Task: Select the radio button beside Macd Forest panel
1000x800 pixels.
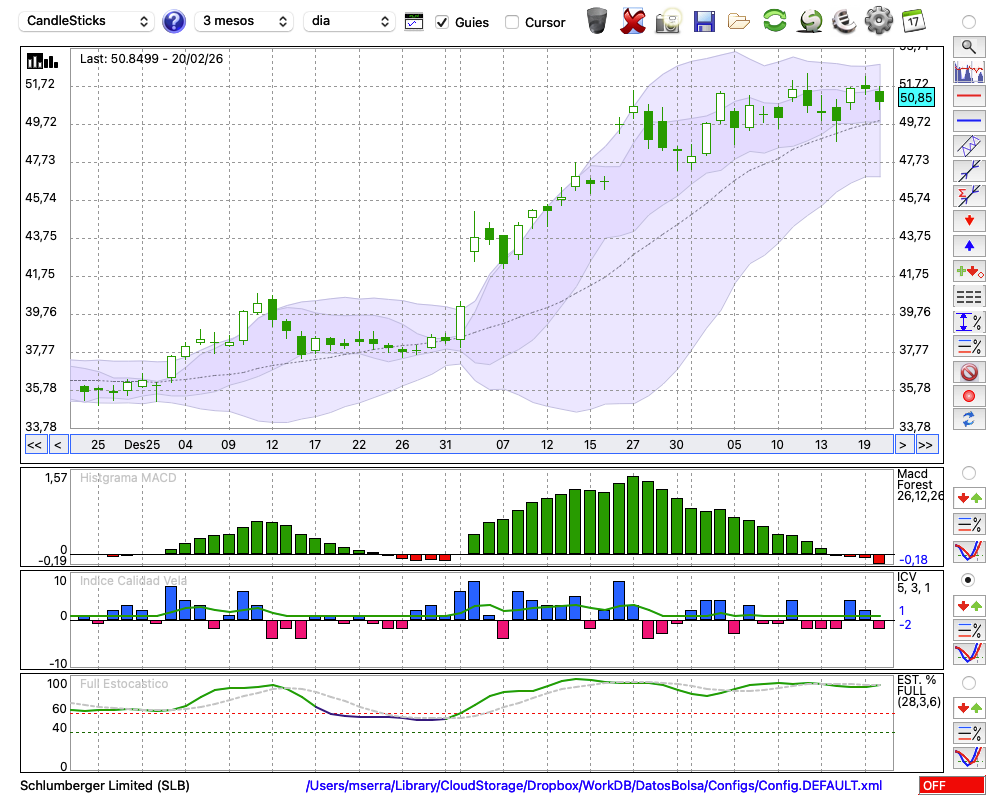Action: pyautogui.click(x=968, y=472)
